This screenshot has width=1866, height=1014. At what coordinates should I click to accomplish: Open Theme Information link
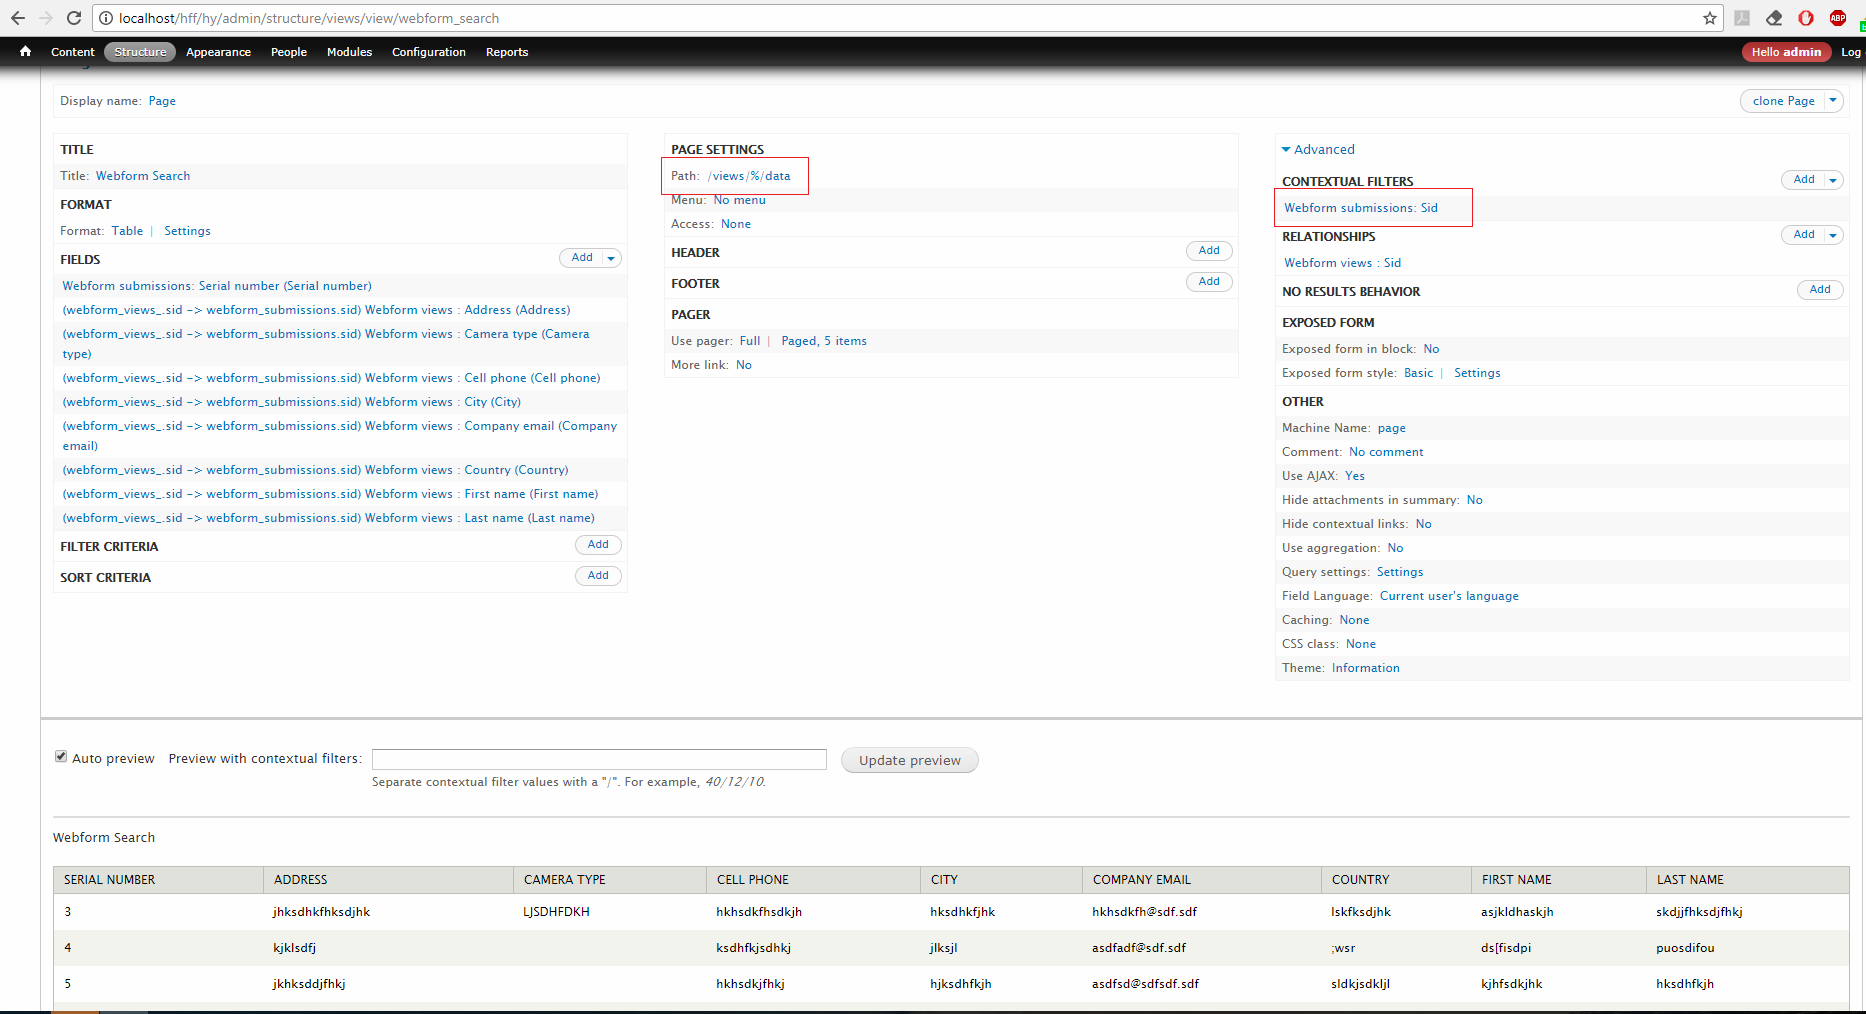point(1365,668)
